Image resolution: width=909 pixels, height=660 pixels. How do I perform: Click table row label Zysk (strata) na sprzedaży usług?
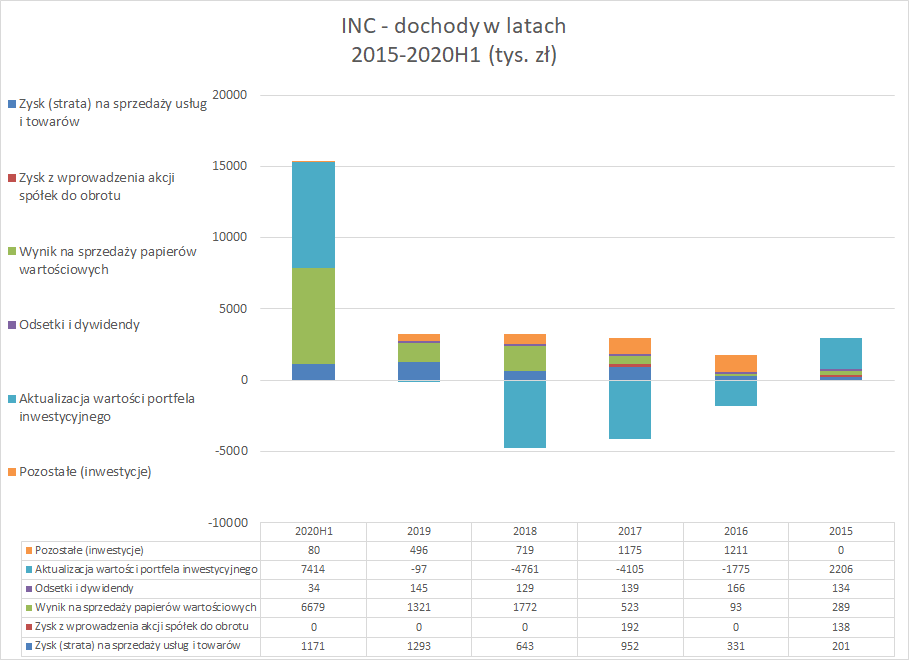click(x=137, y=646)
